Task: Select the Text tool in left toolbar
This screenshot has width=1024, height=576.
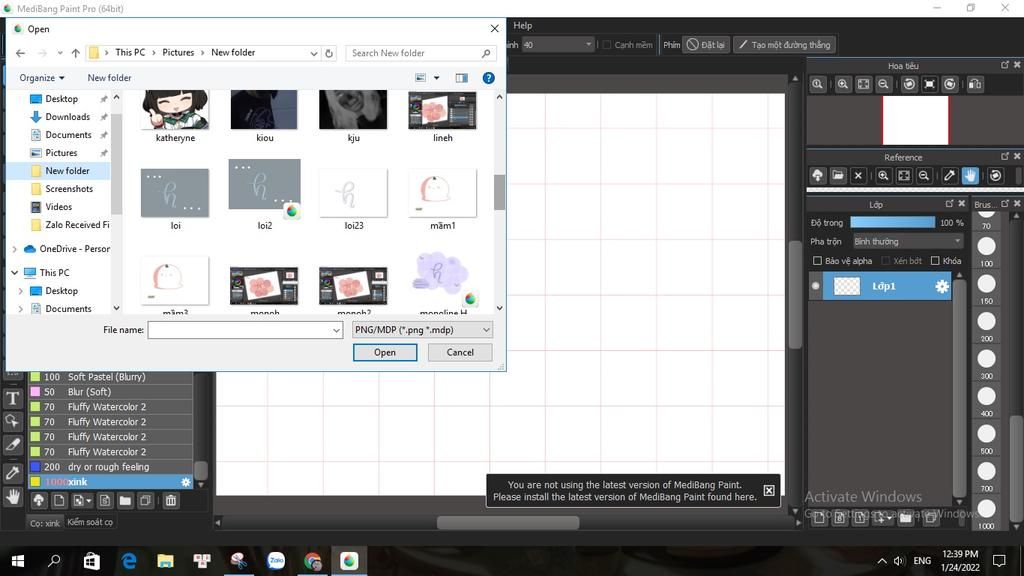Action: [x=12, y=398]
